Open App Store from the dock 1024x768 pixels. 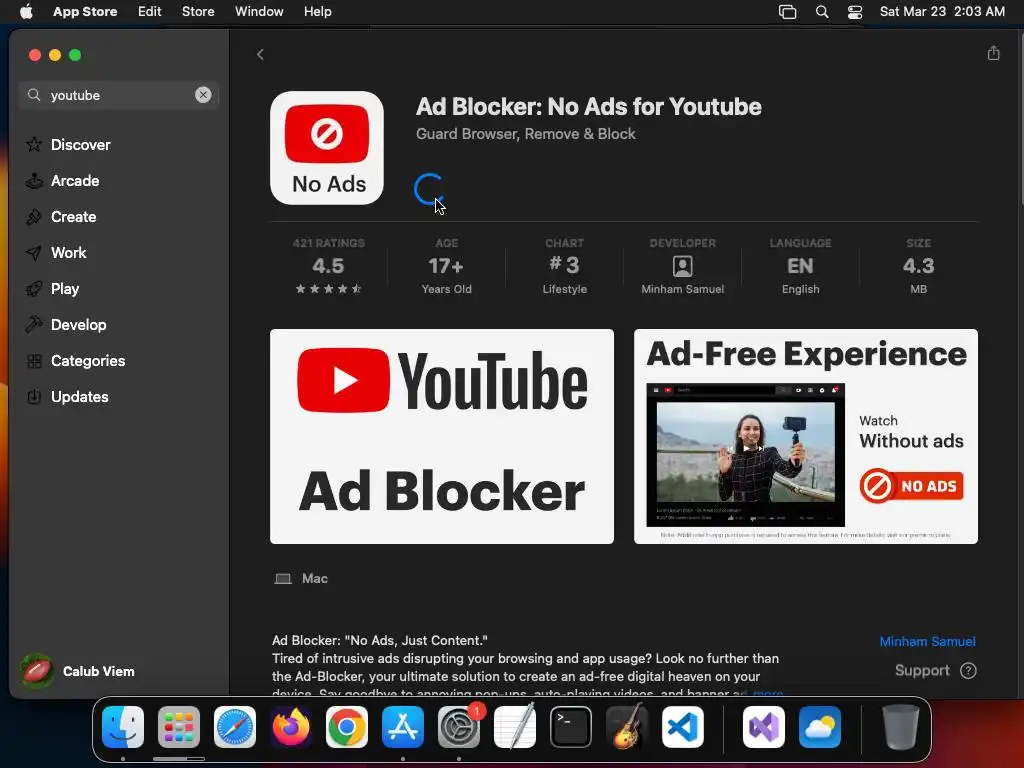403,727
